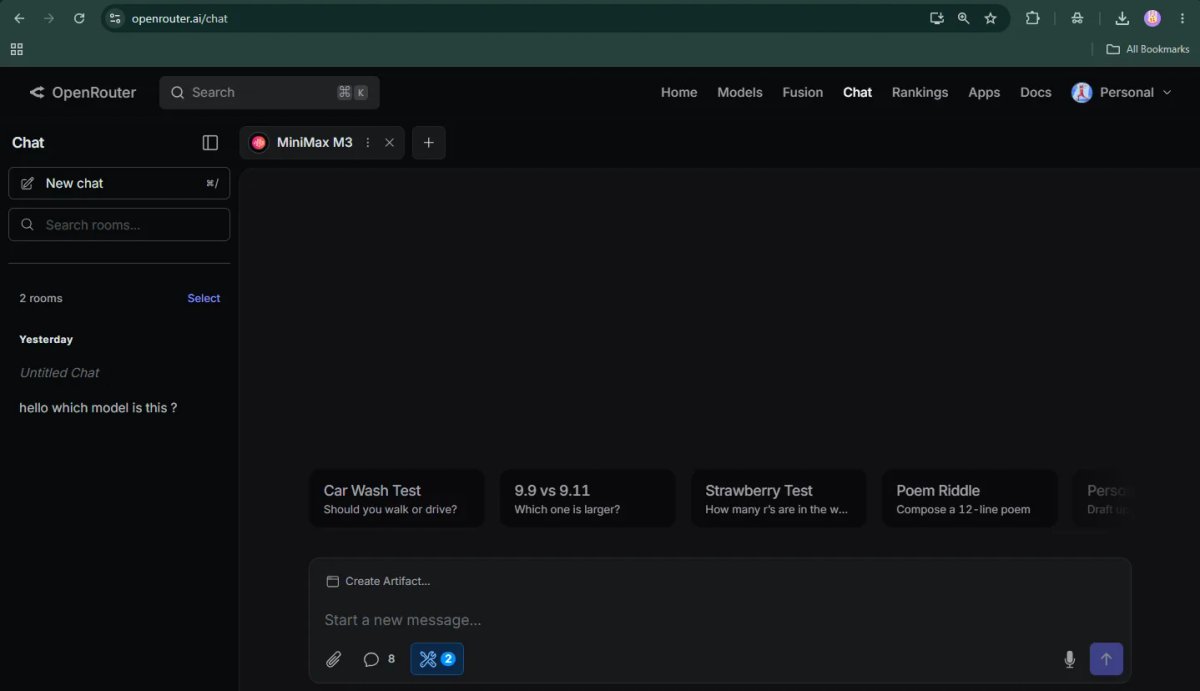Expand the Personal account dropdown
Viewport: 1200px width, 691px height.
coord(1121,92)
